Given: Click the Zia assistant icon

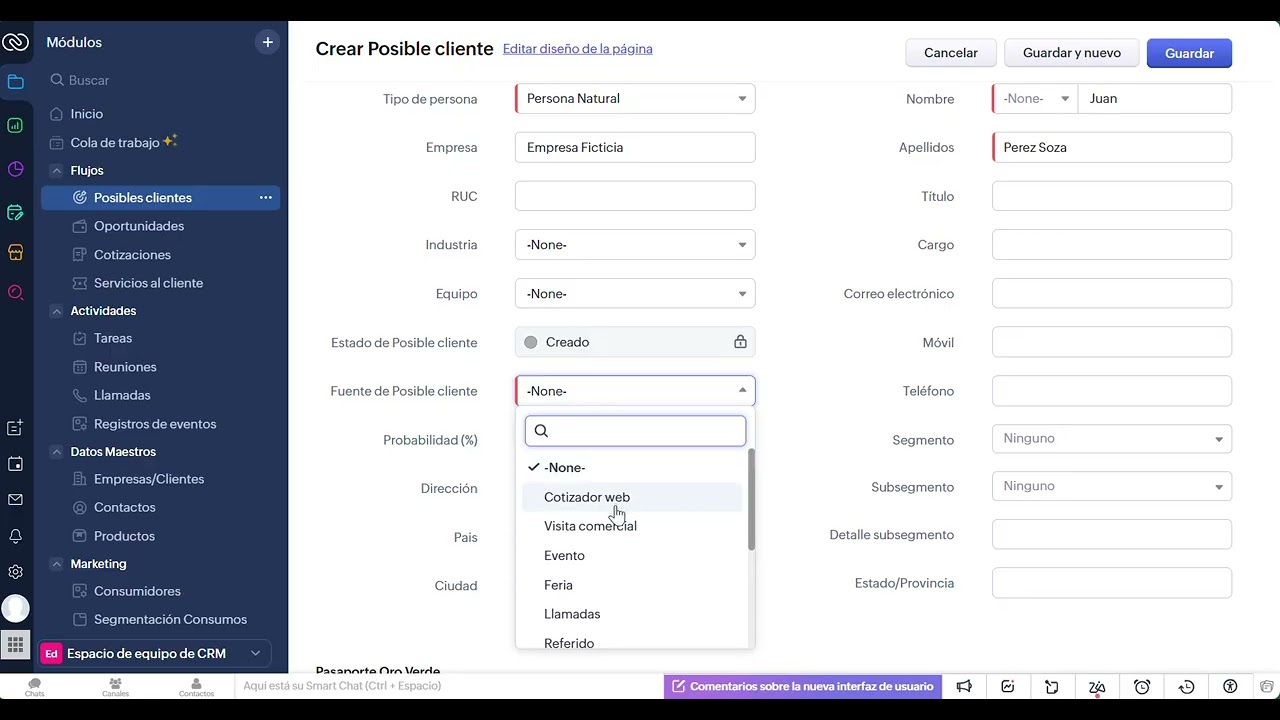Looking at the screenshot, I should (1097, 686).
